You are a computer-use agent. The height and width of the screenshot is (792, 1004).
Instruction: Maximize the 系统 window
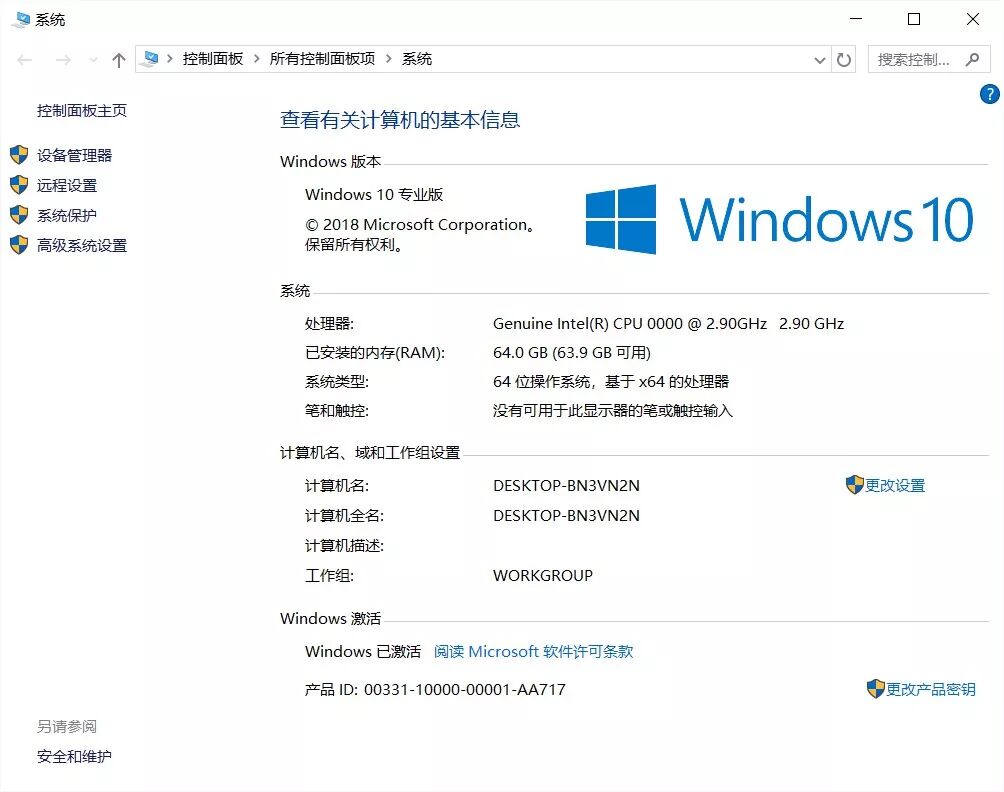(x=914, y=19)
